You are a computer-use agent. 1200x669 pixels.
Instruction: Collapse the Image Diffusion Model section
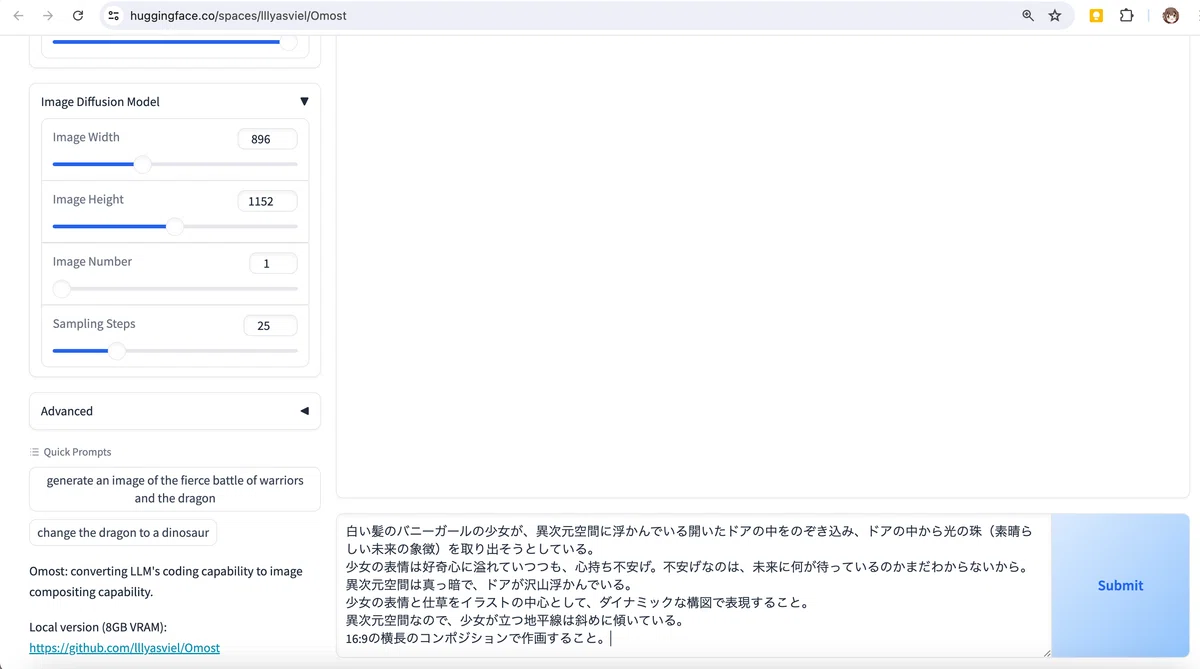pyautogui.click(x=304, y=102)
